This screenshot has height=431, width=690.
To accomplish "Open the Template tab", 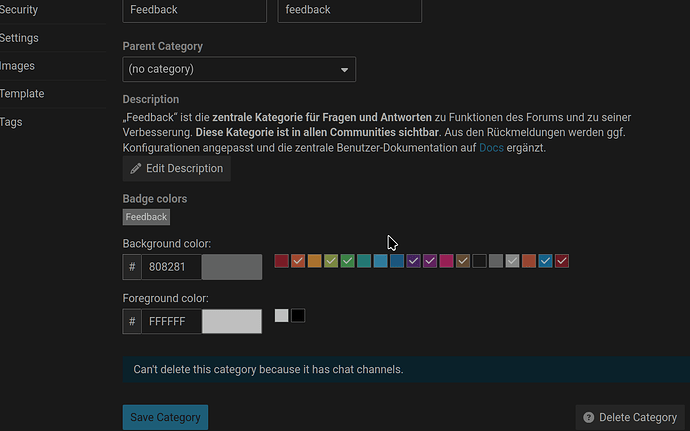I will click(22, 94).
